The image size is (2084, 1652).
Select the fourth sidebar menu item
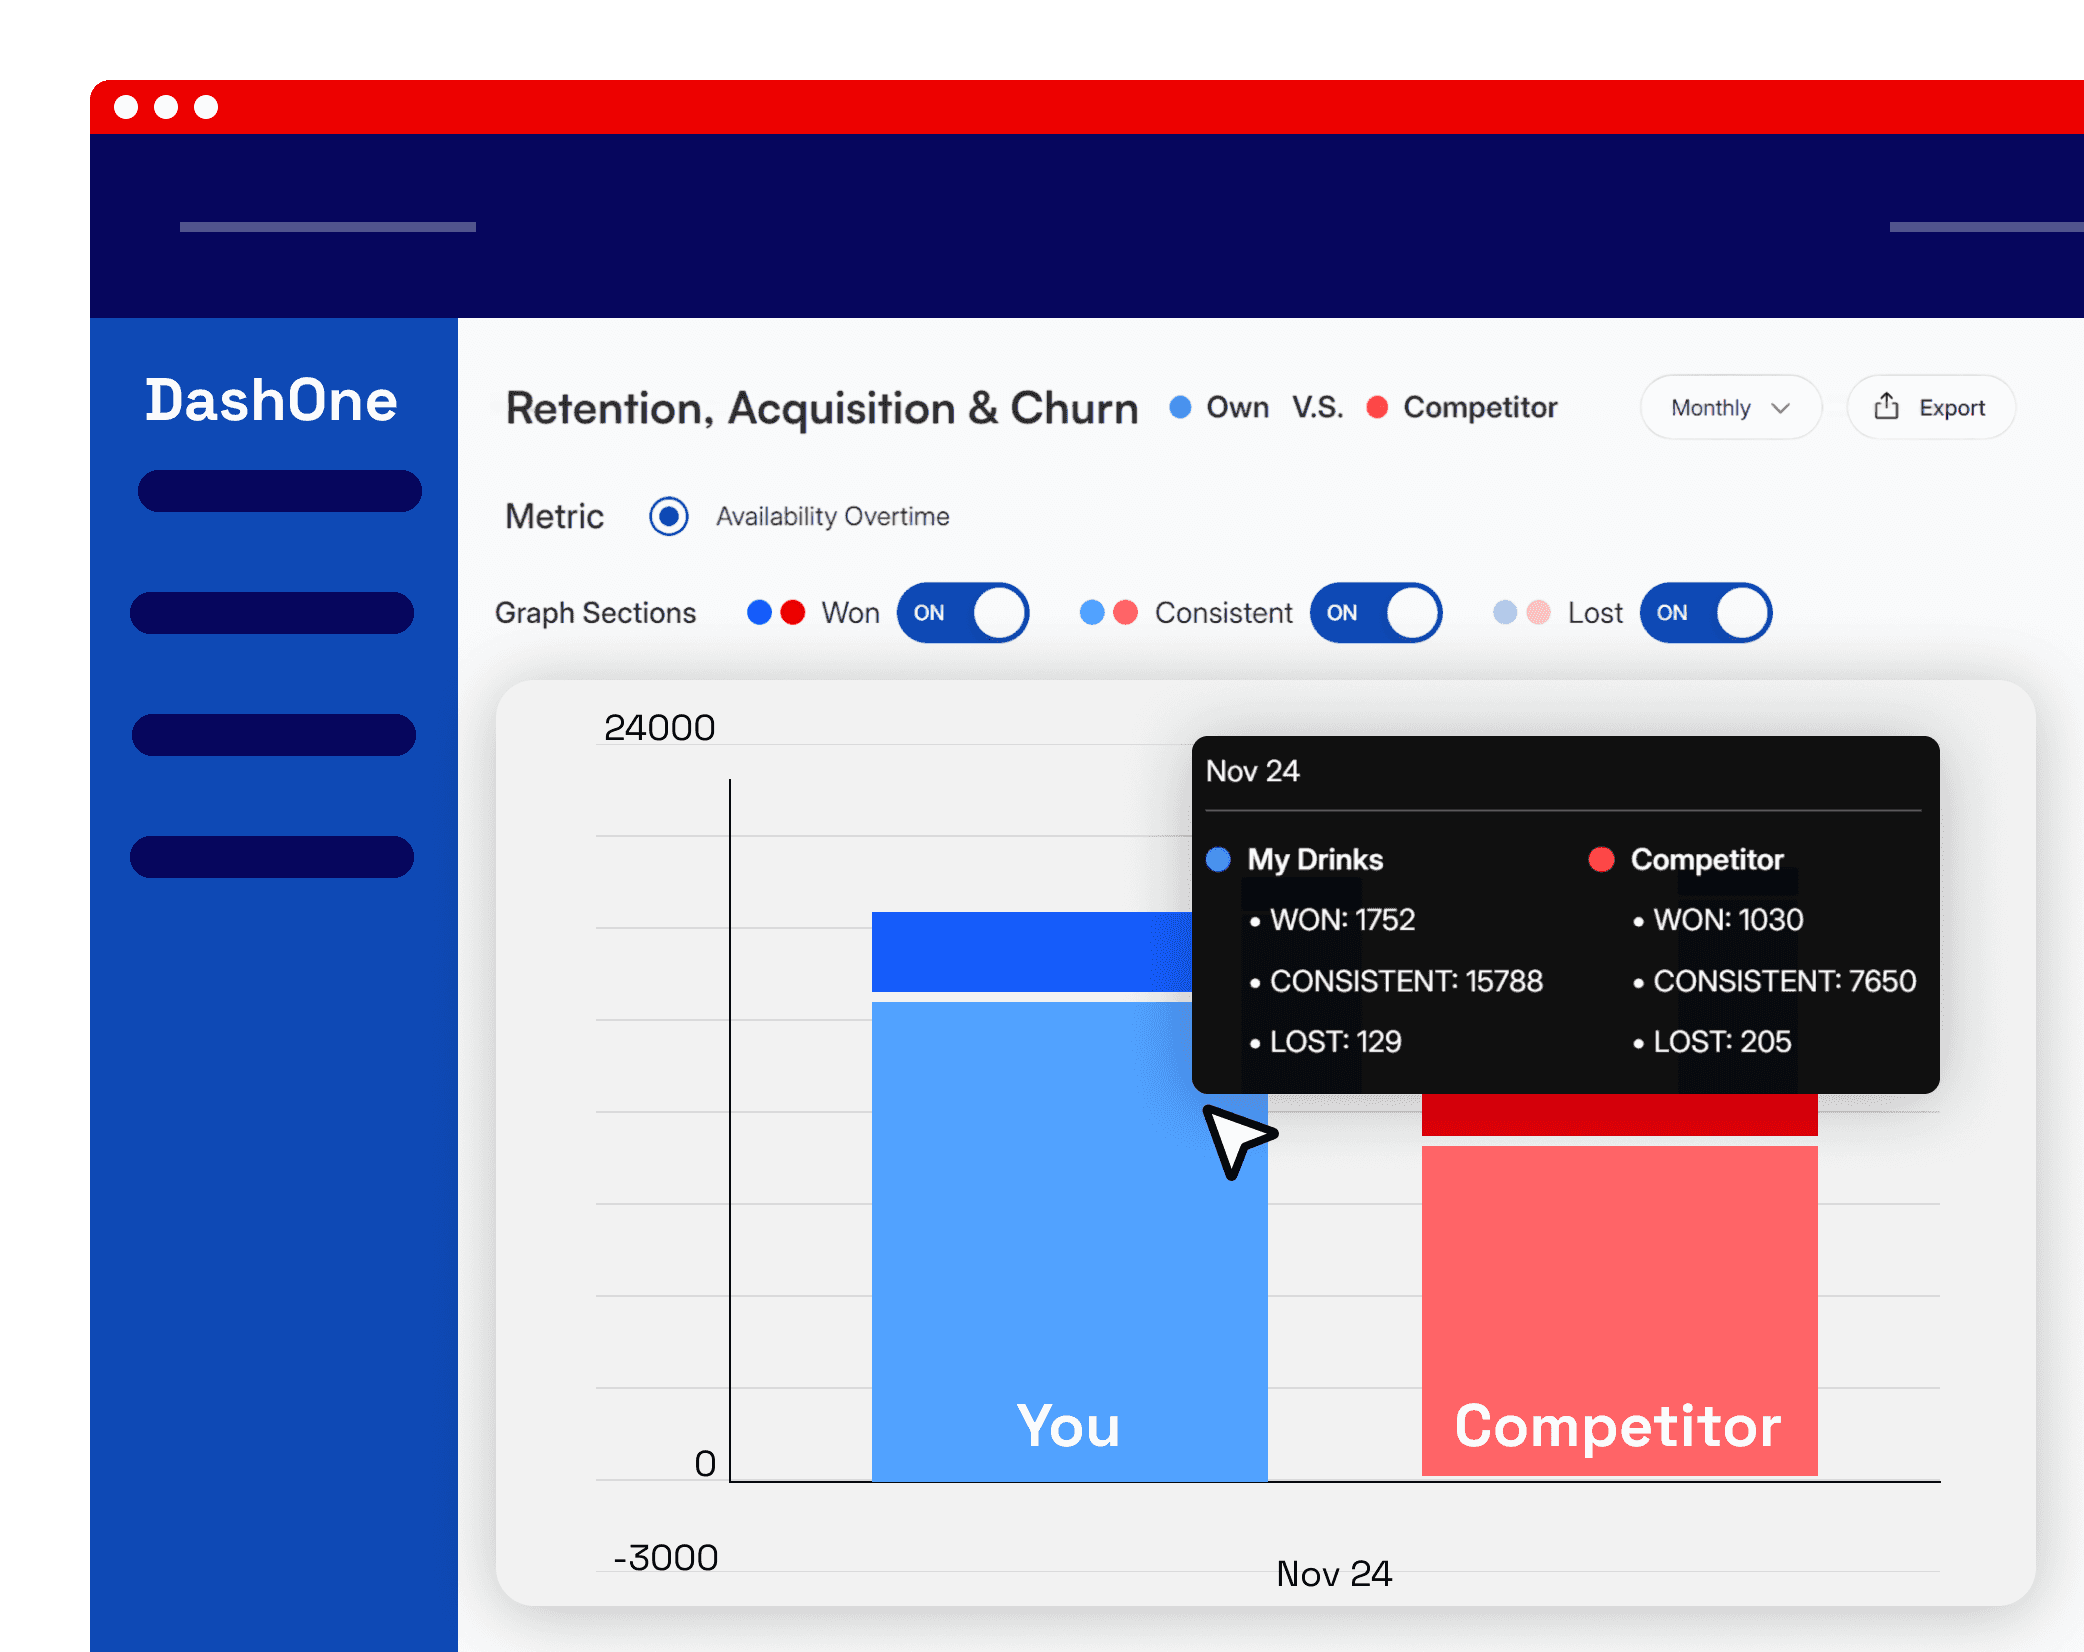(x=272, y=857)
